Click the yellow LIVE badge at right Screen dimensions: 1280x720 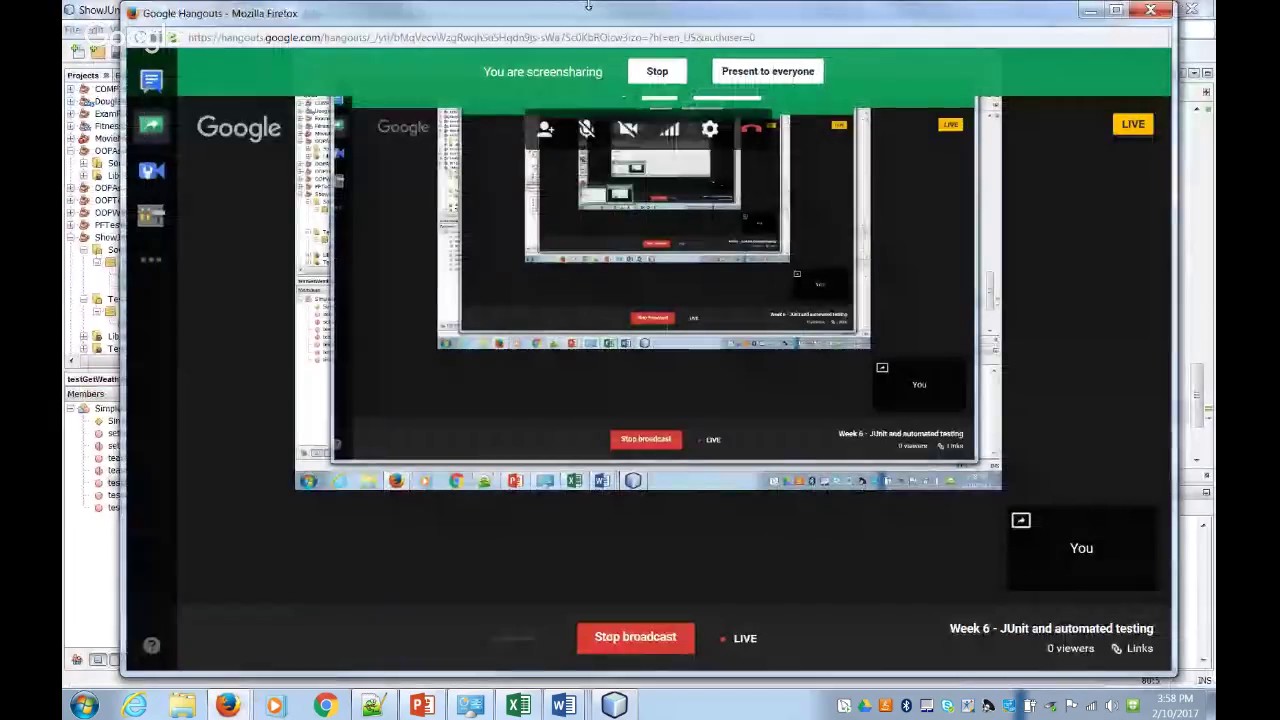click(x=1133, y=124)
